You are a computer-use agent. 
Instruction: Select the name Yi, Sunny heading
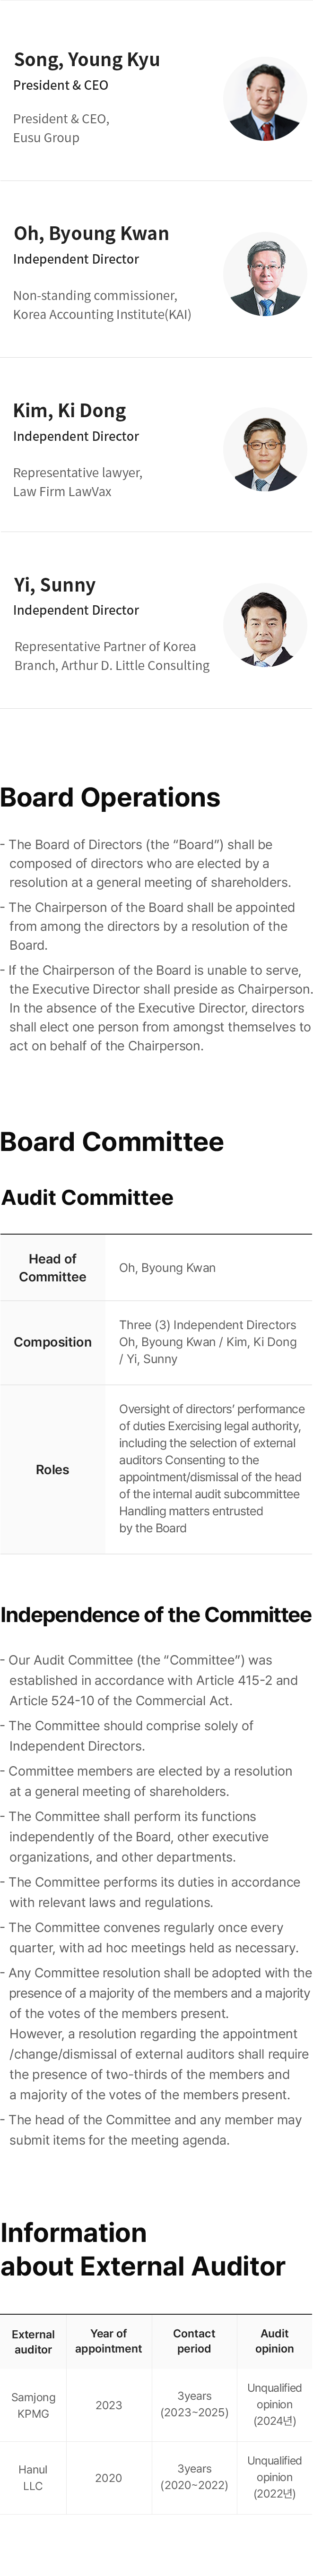point(55,585)
